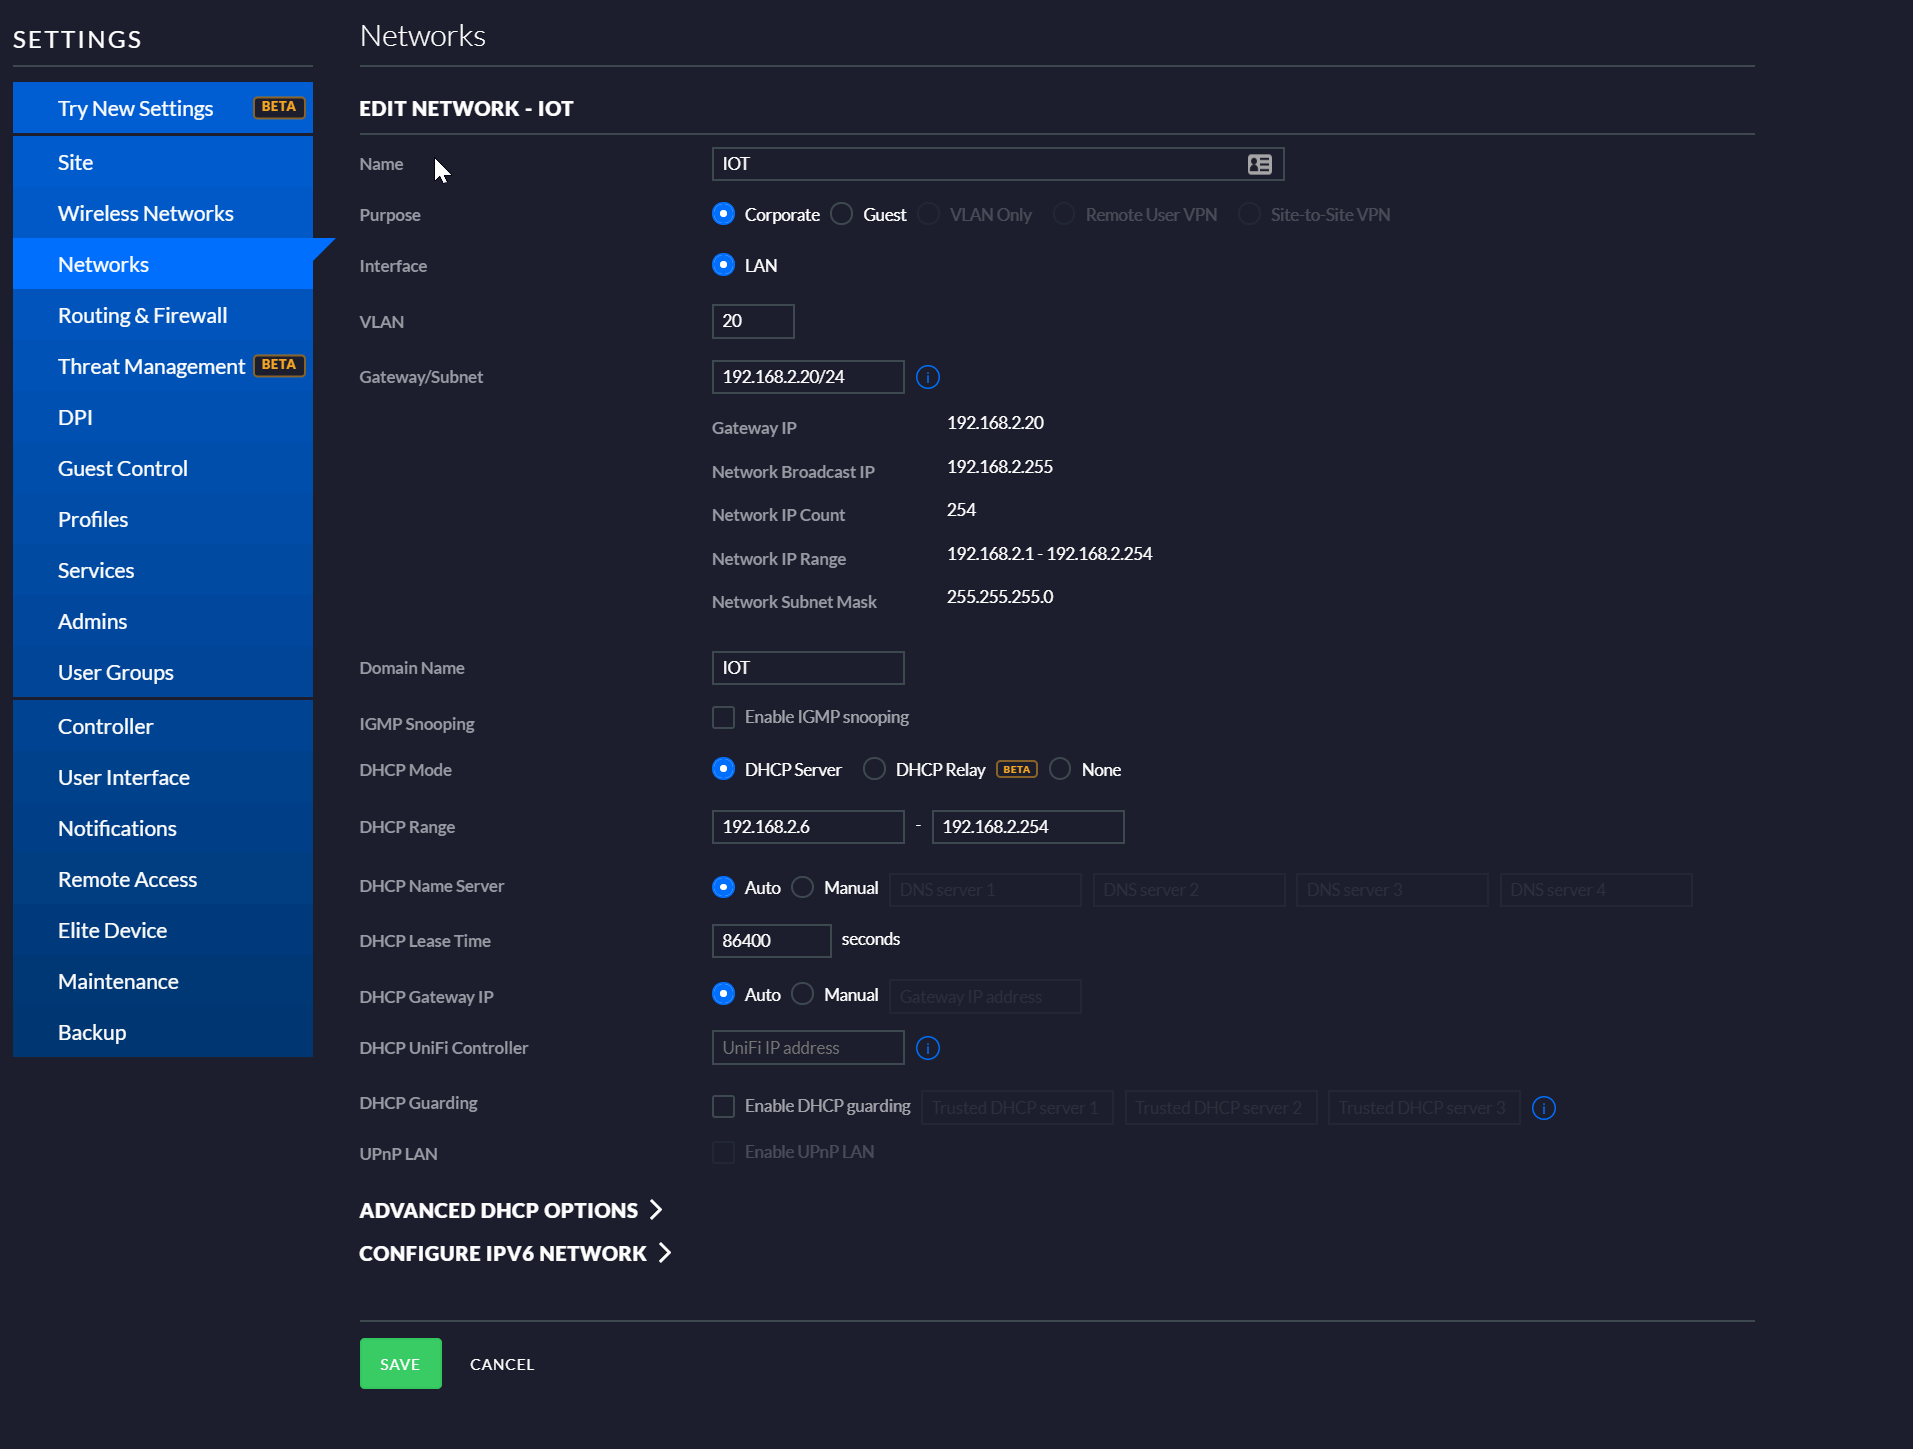Select Guest purpose radio button

pos(842,214)
